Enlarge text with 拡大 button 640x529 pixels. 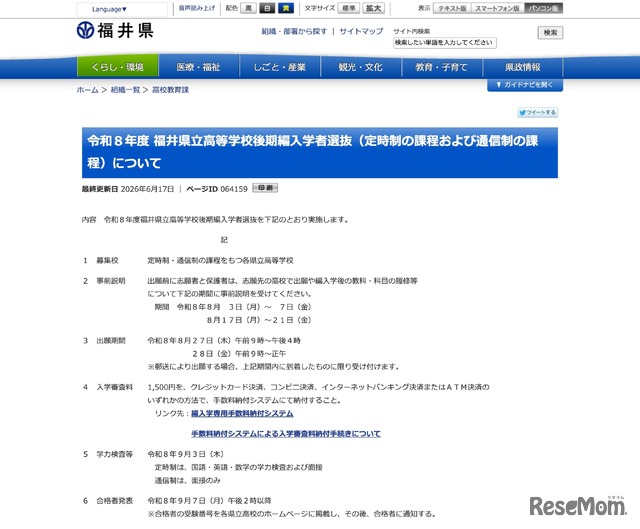[373, 8]
